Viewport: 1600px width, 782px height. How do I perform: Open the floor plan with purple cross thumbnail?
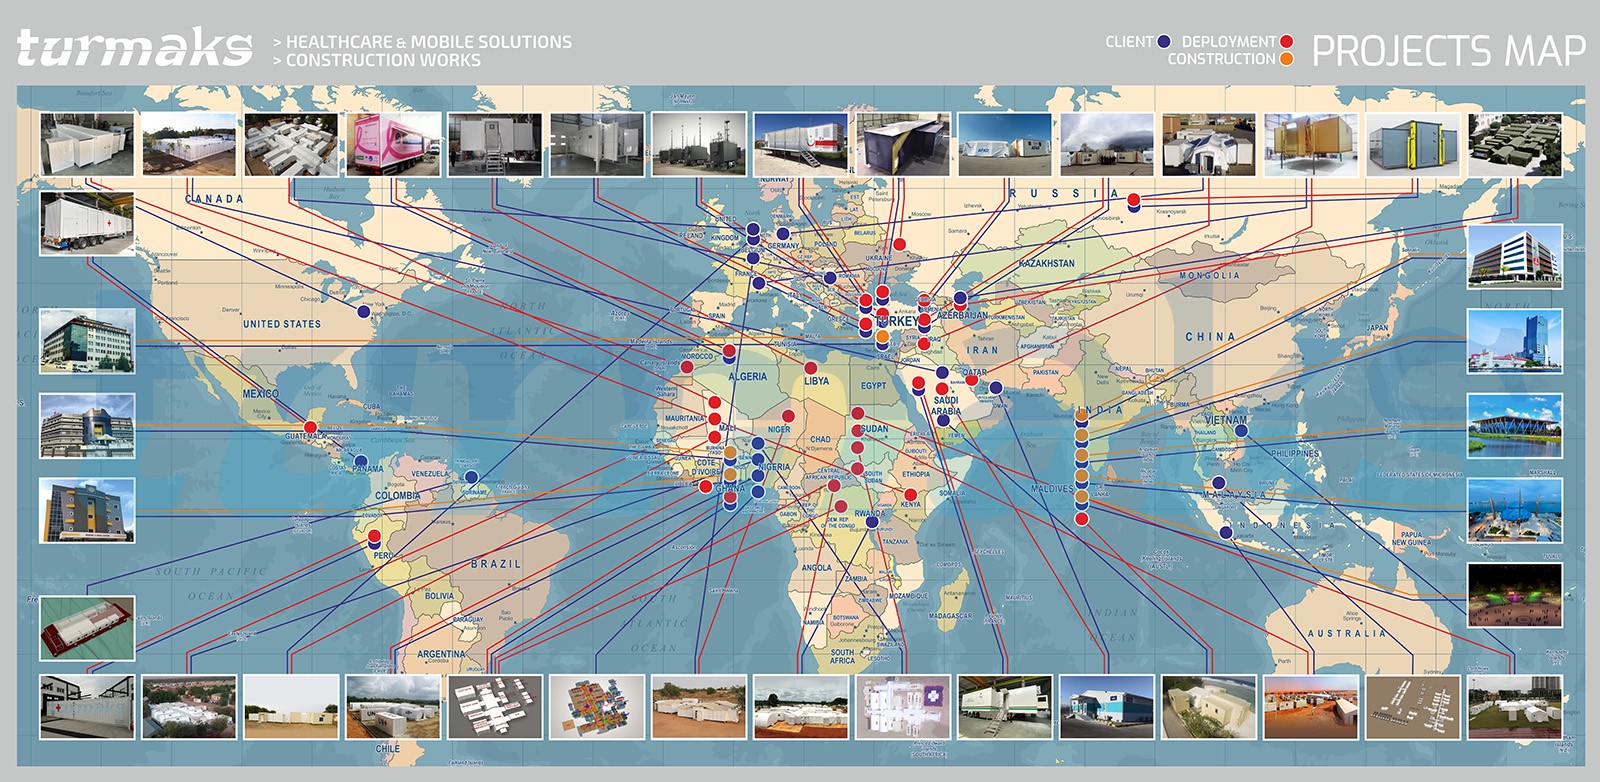pos(903,706)
